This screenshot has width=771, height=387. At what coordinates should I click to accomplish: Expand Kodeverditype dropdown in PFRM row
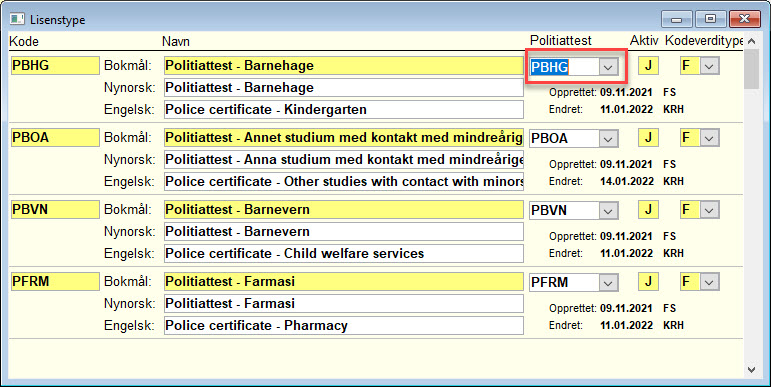pos(710,282)
